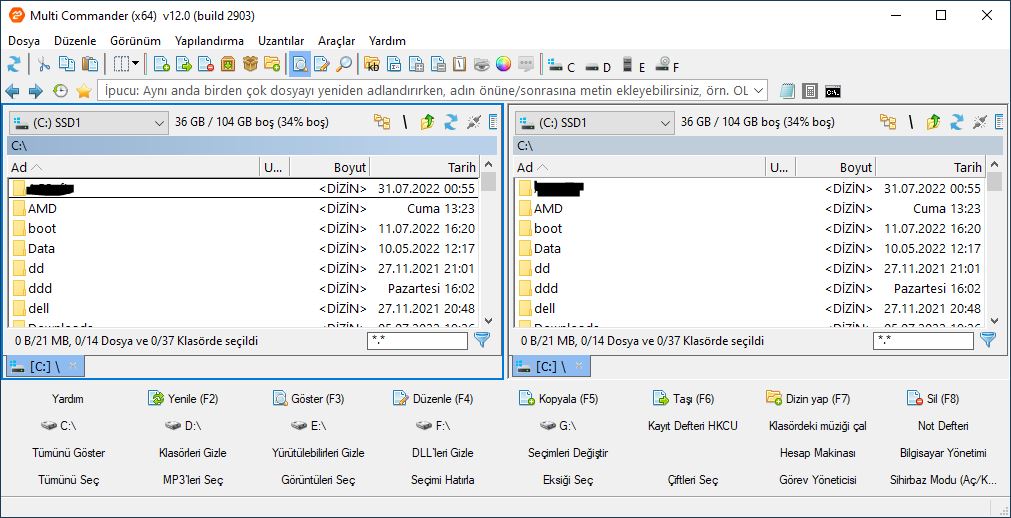Click the Kopyala (F5) button
The width and height of the screenshot is (1011, 518).
(x=558, y=399)
